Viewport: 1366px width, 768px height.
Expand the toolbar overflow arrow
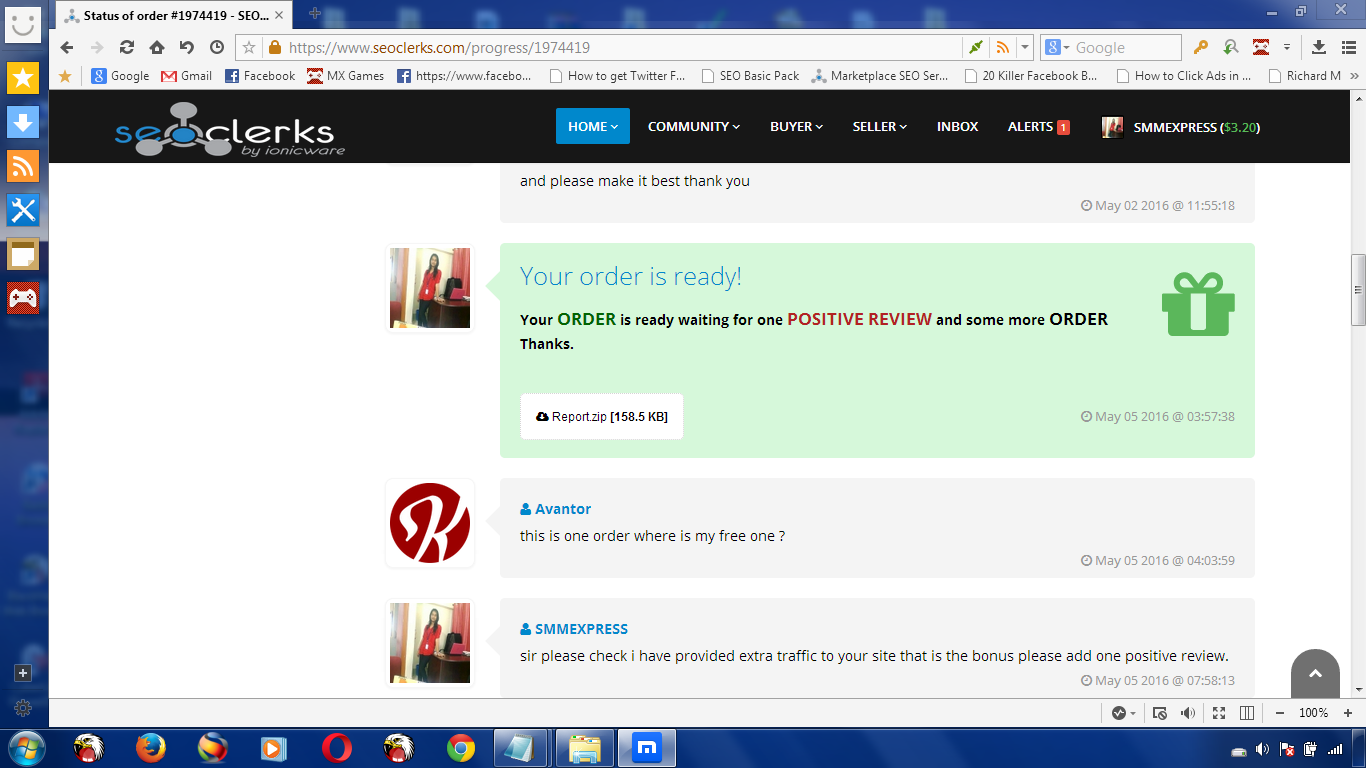pos(1287,47)
